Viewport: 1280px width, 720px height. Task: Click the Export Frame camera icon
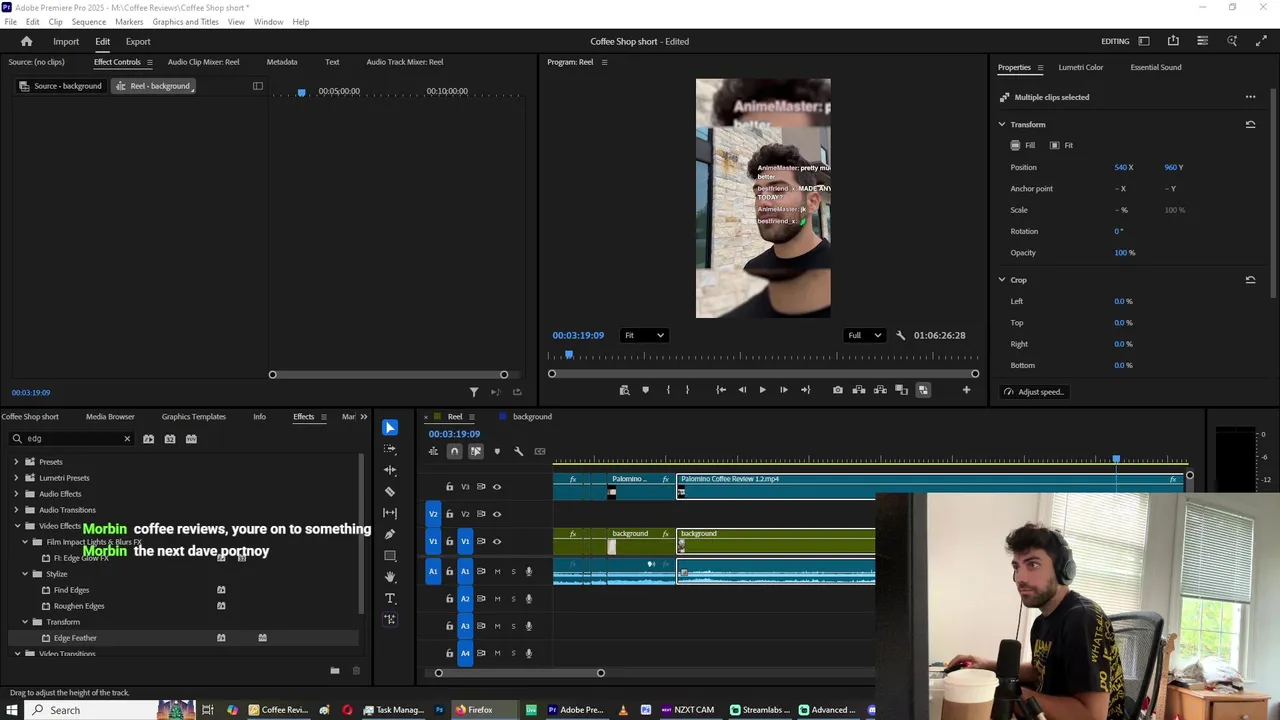838,390
